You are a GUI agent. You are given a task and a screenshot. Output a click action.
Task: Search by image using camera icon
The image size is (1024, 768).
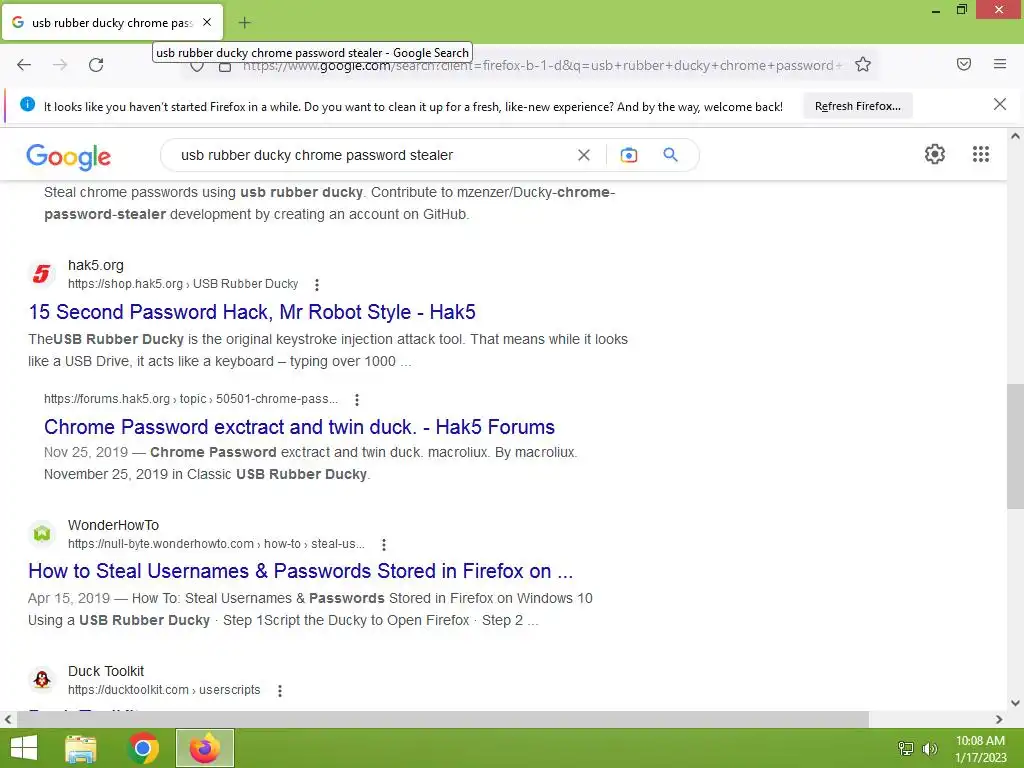click(x=628, y=155)
